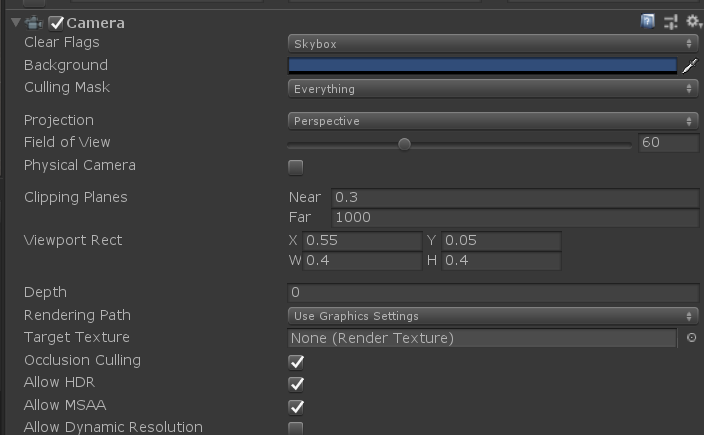The width and height of the screenshot is (704, 435).
Task: Disable the Camera component checkbox
Action: click(56, 23)
